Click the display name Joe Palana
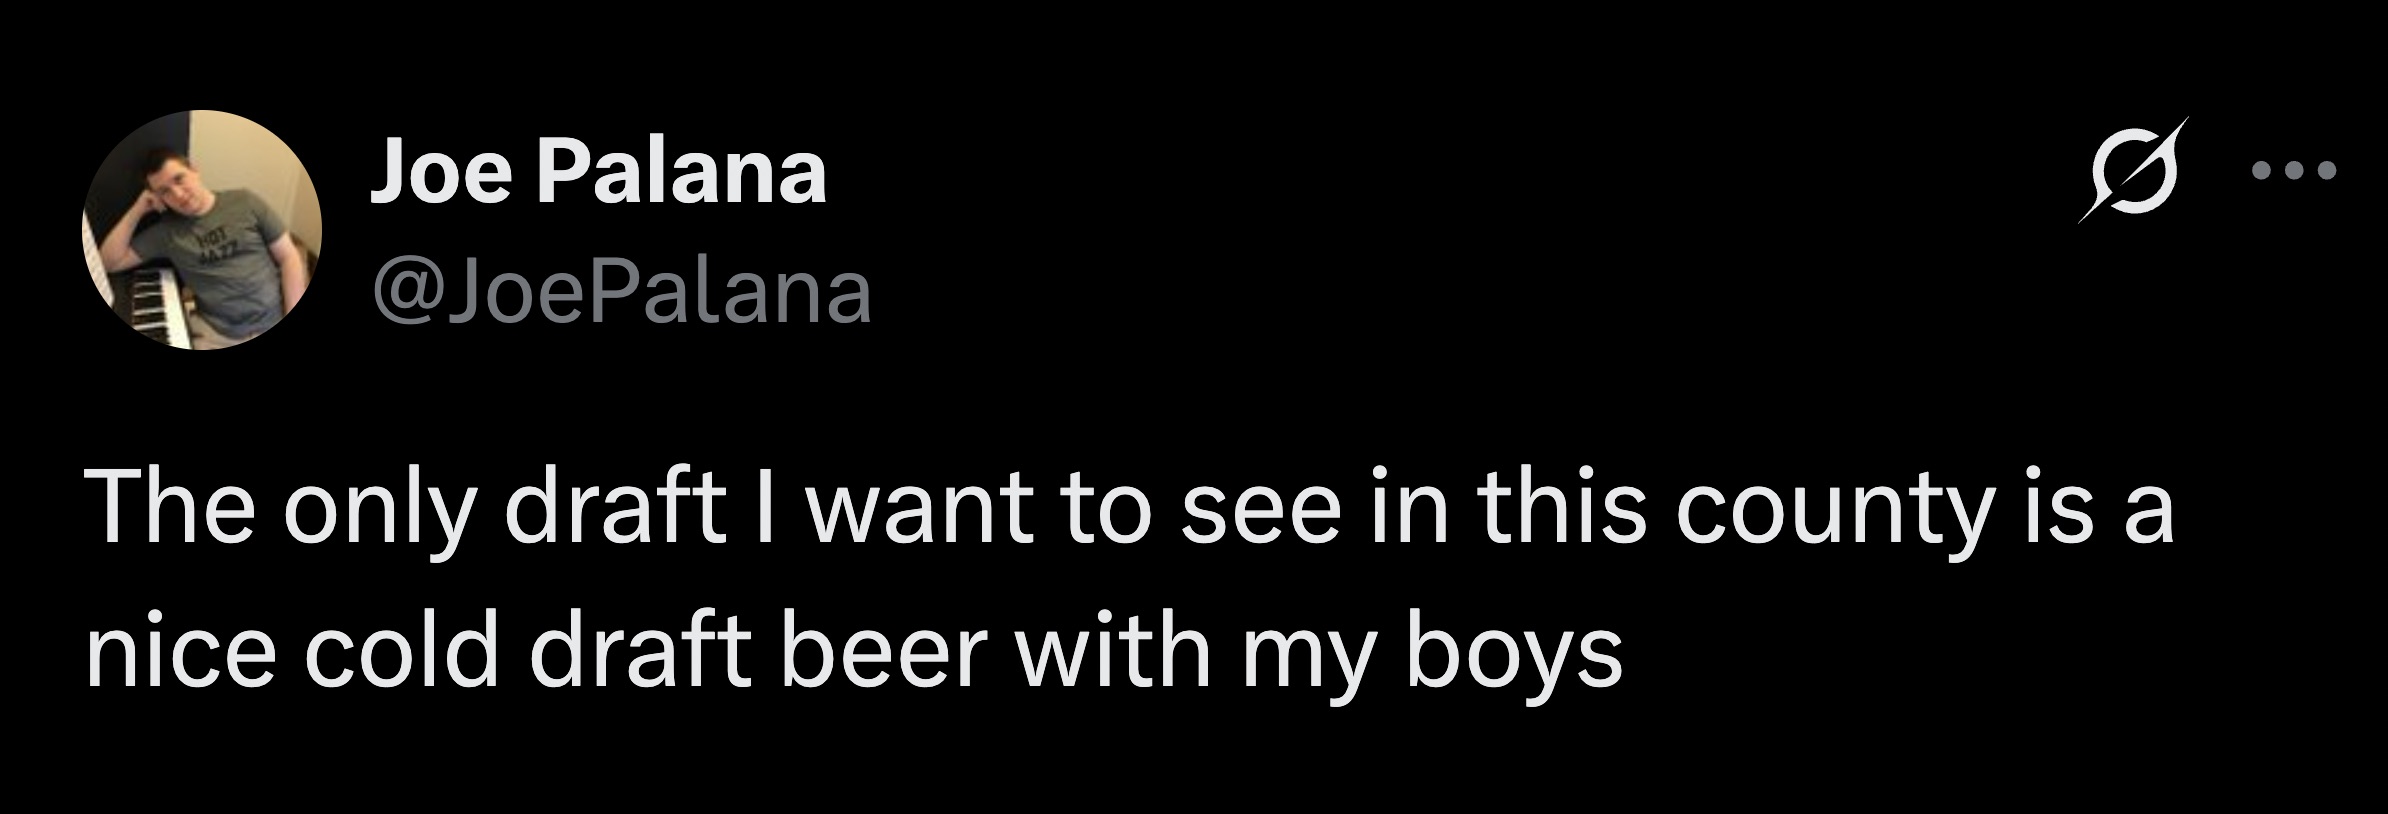Viewport: 2388px width, 814px height. [x=598, y=172]
